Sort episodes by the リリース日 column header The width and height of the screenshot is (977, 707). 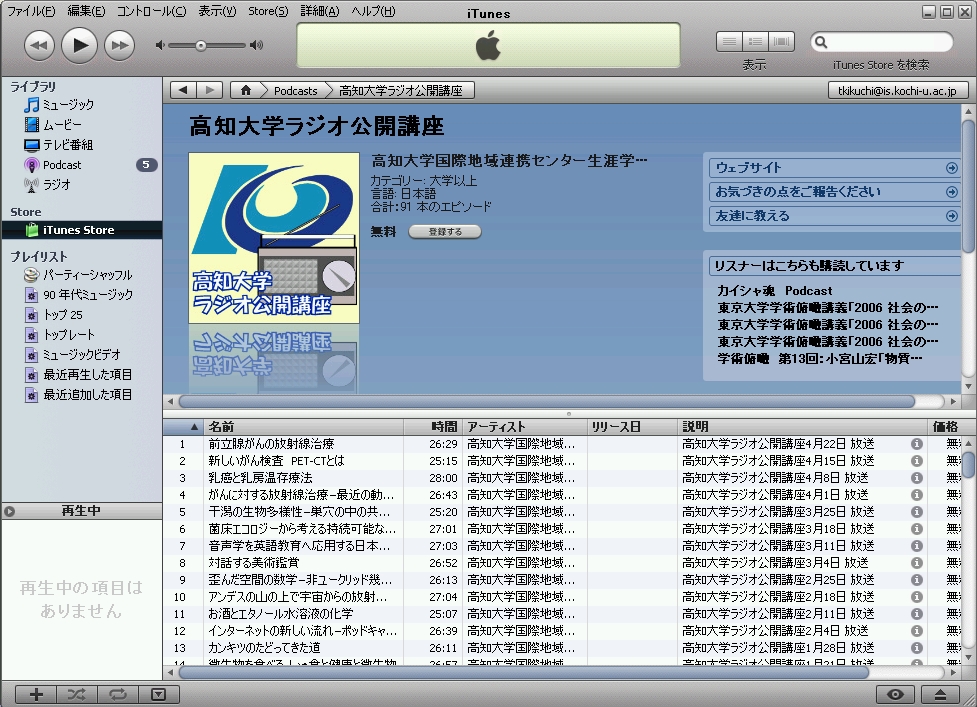pos(632,427)
